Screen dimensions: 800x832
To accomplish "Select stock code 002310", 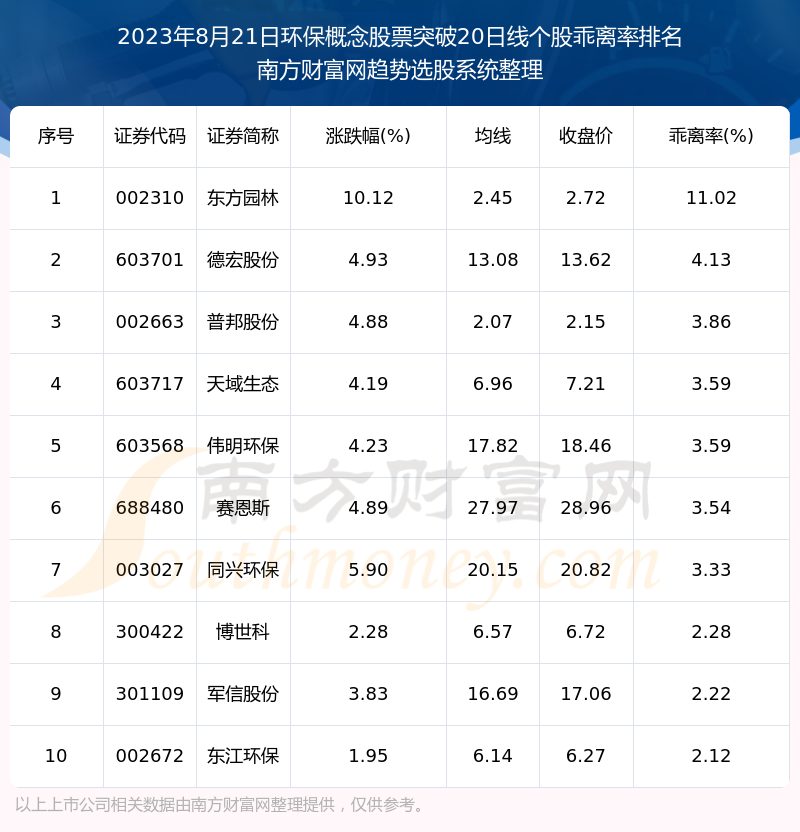I will 150,198.
